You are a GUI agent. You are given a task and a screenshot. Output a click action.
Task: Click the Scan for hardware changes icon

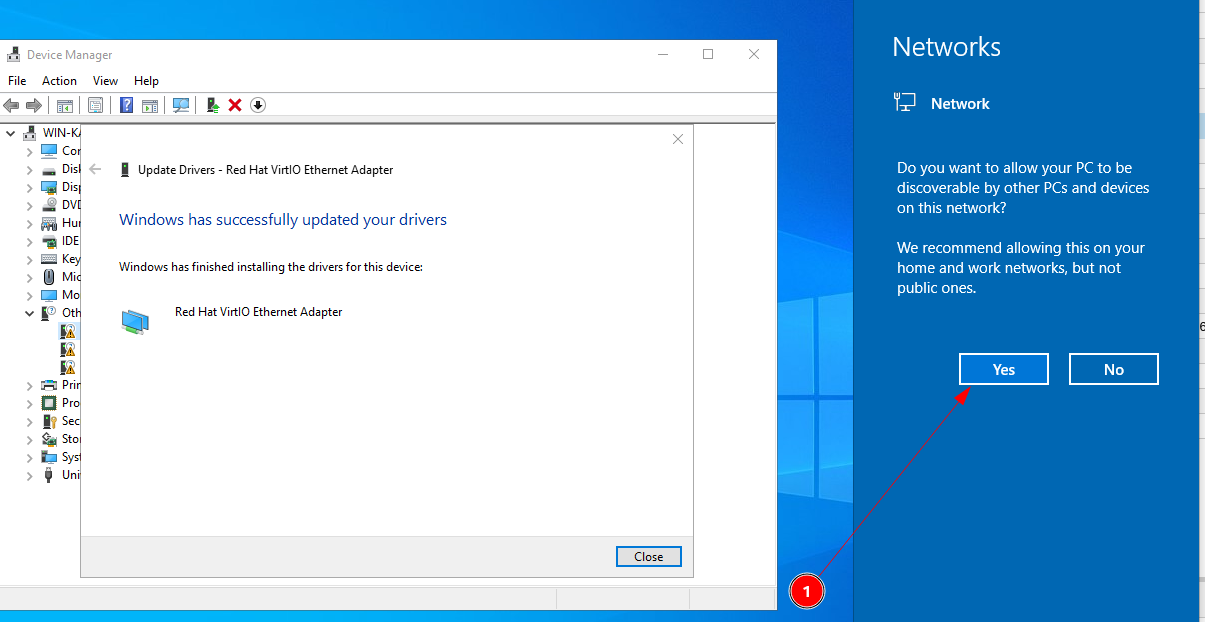[181, 105]
